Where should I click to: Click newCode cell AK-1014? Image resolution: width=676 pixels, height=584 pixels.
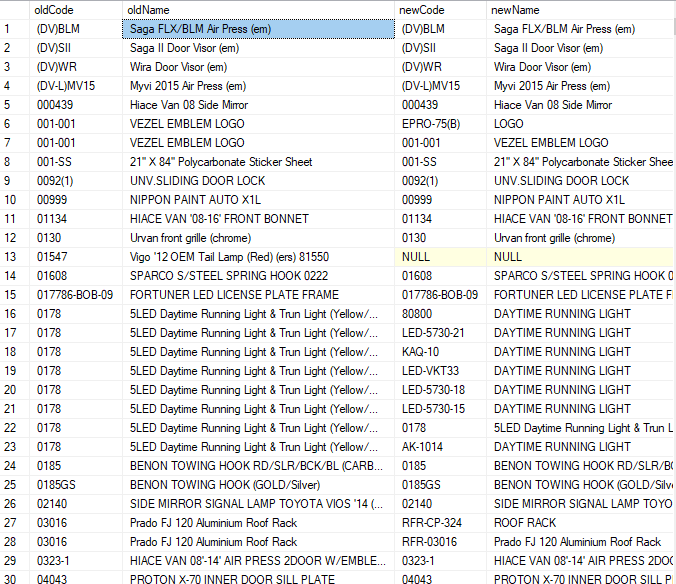(x=440, y=447)
